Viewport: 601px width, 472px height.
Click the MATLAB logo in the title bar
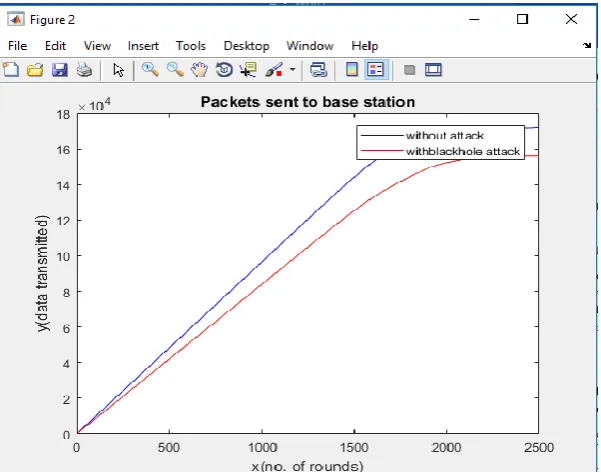[16, 19]
